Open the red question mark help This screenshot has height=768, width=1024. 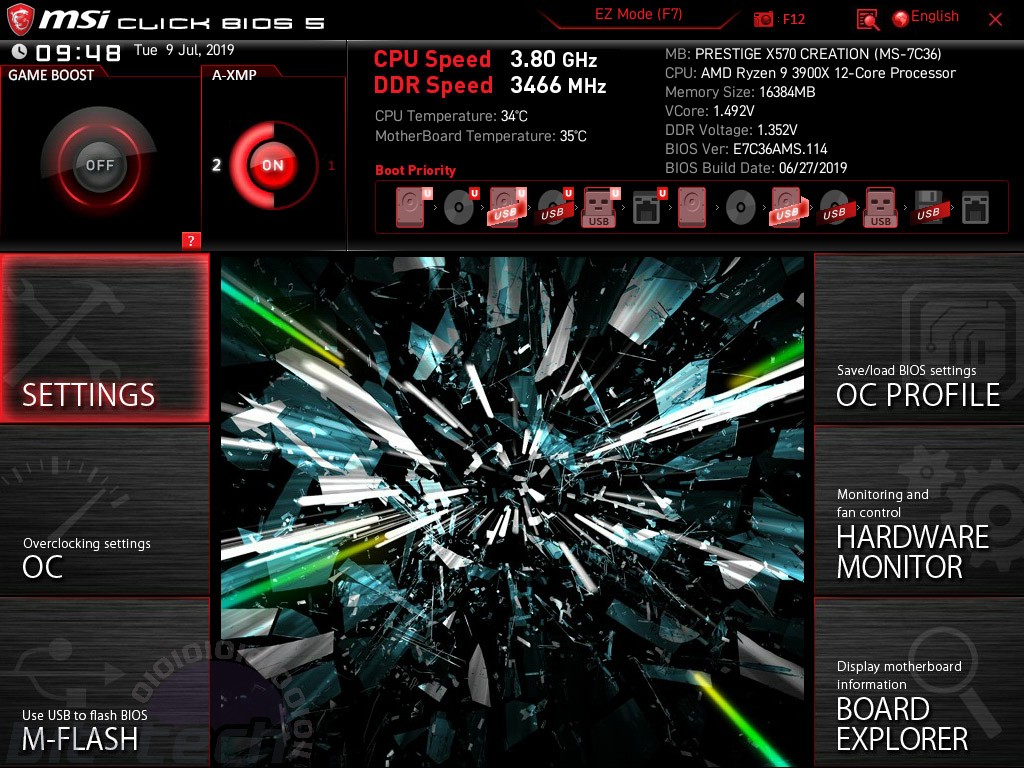(x=191, y=240)
